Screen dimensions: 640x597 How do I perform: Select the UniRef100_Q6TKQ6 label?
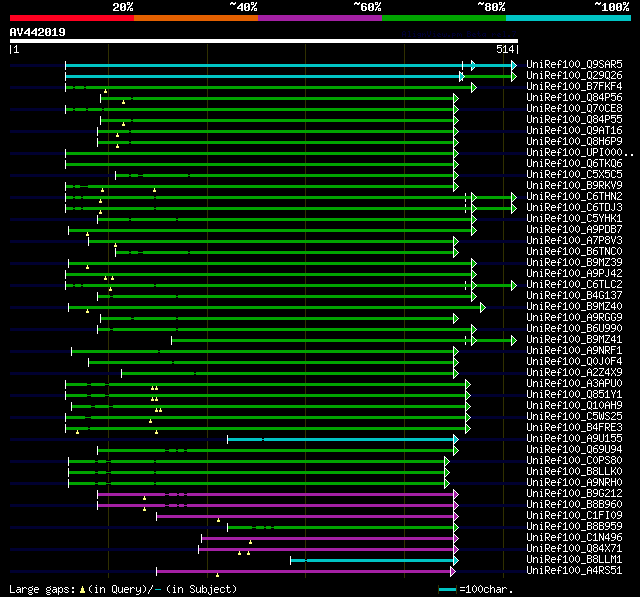(x=574, y=164)
